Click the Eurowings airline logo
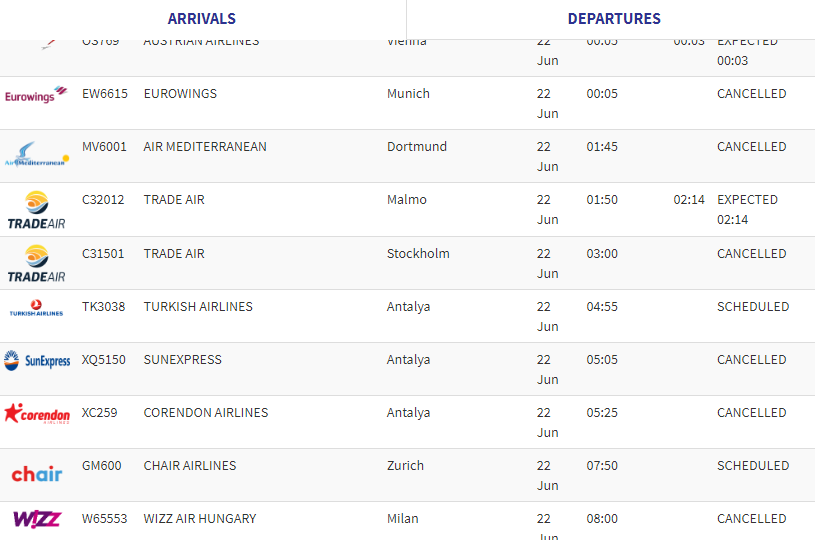This screenshot has width=815, height=551. 36,95
